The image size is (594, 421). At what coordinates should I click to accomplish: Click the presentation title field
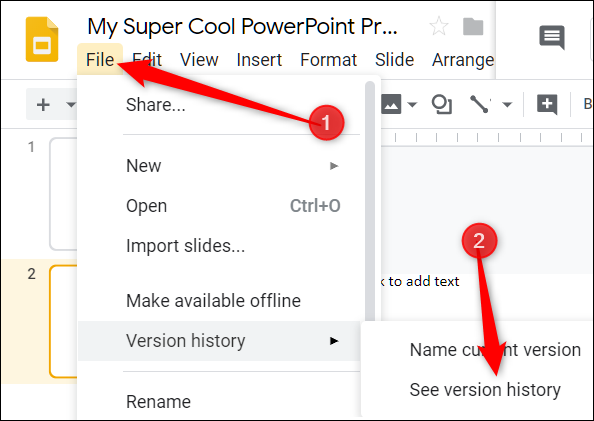click(x=242, y=26)
